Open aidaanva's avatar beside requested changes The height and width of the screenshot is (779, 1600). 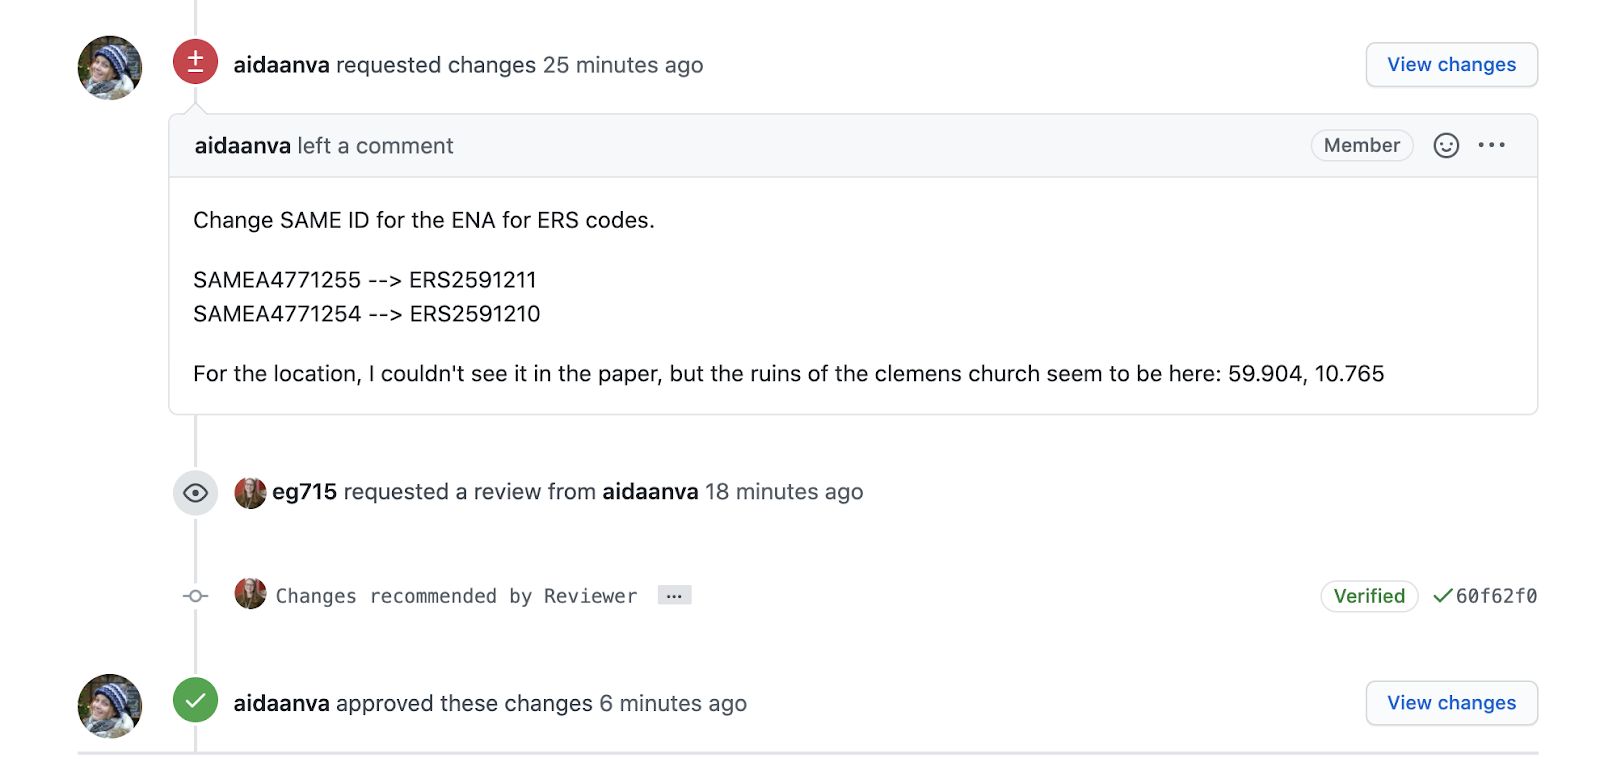pyautogui.click(x=110, y=68)
